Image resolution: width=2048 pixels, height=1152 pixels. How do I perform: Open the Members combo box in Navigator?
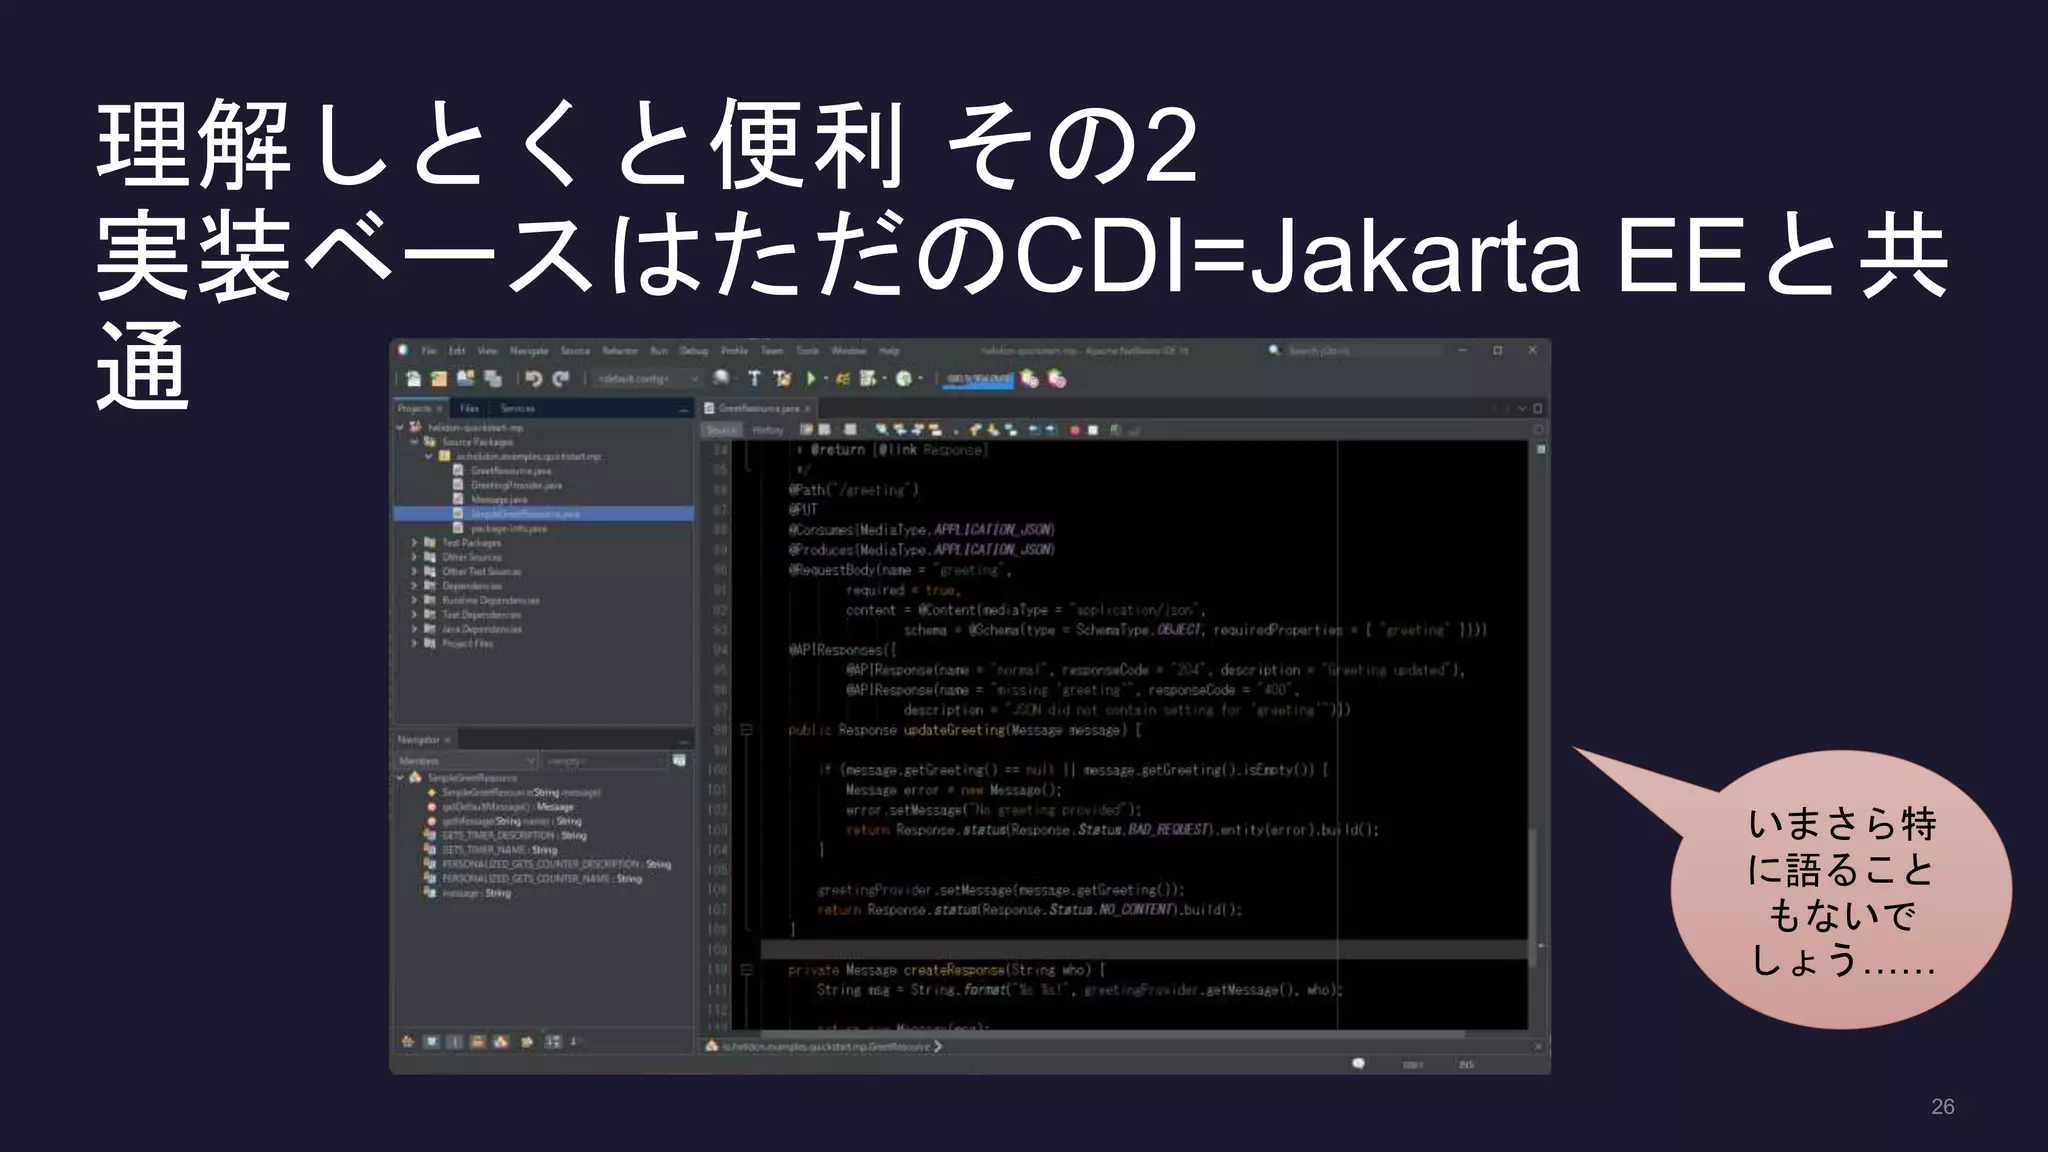pos(467,761)
